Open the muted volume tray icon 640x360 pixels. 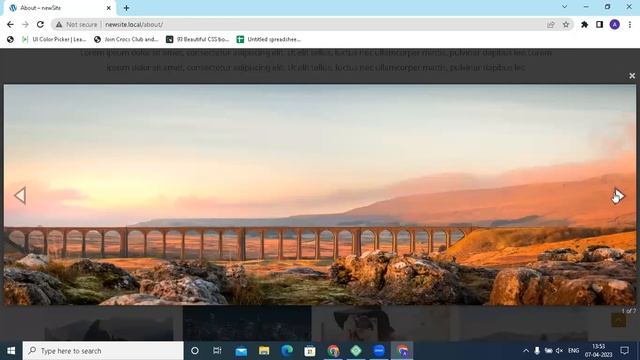click(x=560, y=351)
